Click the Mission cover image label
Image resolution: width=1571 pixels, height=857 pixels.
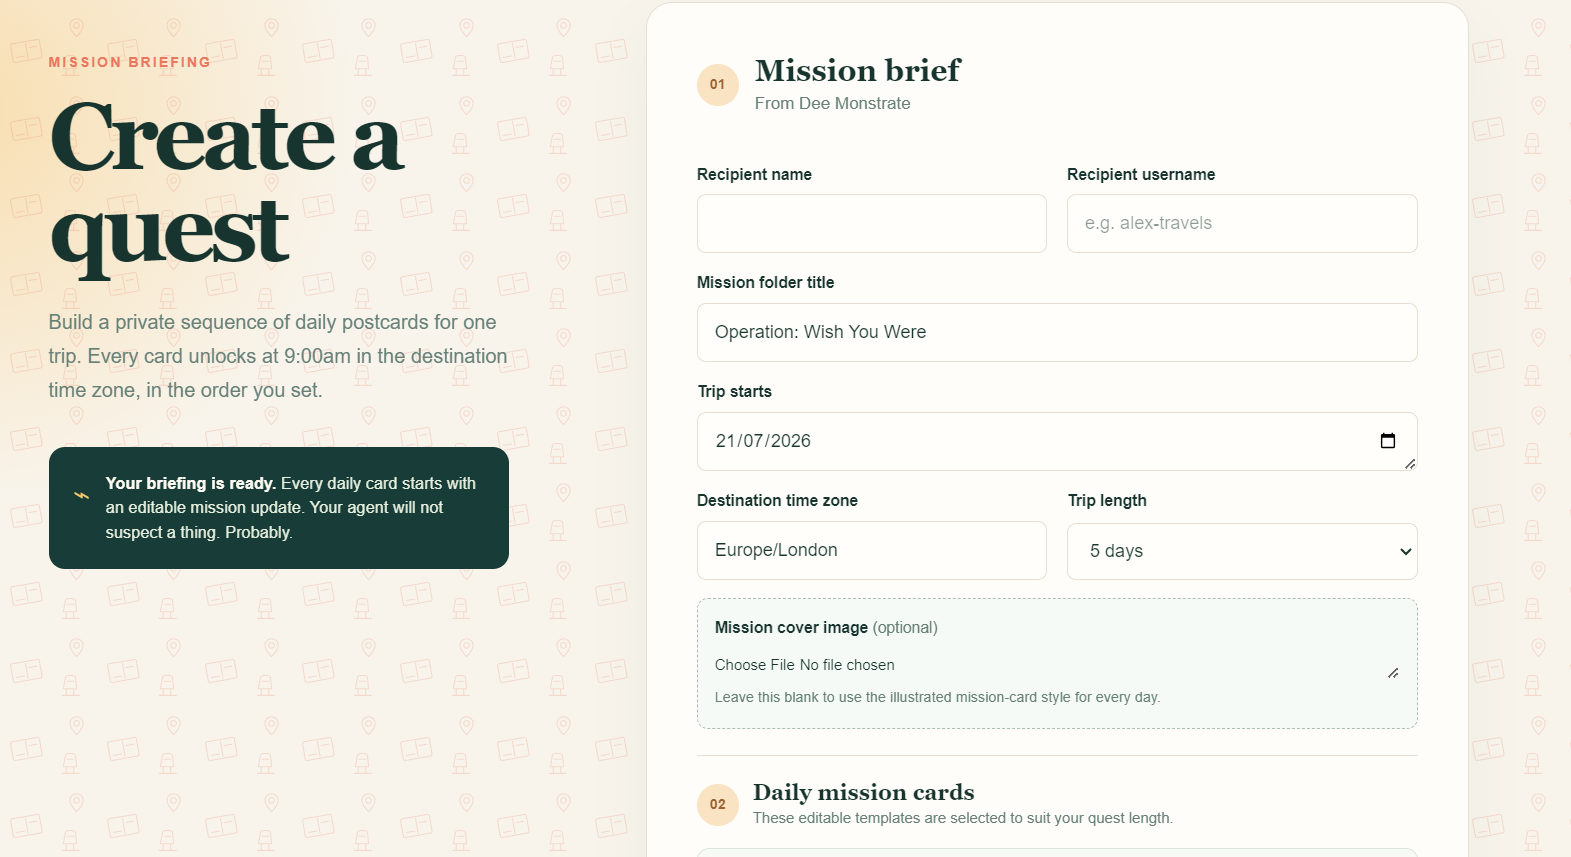click(791, 627)
